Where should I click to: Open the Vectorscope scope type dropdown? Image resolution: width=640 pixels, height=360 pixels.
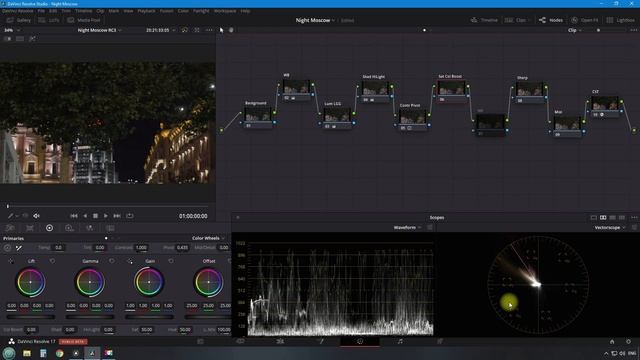click(x=610, y=227)
